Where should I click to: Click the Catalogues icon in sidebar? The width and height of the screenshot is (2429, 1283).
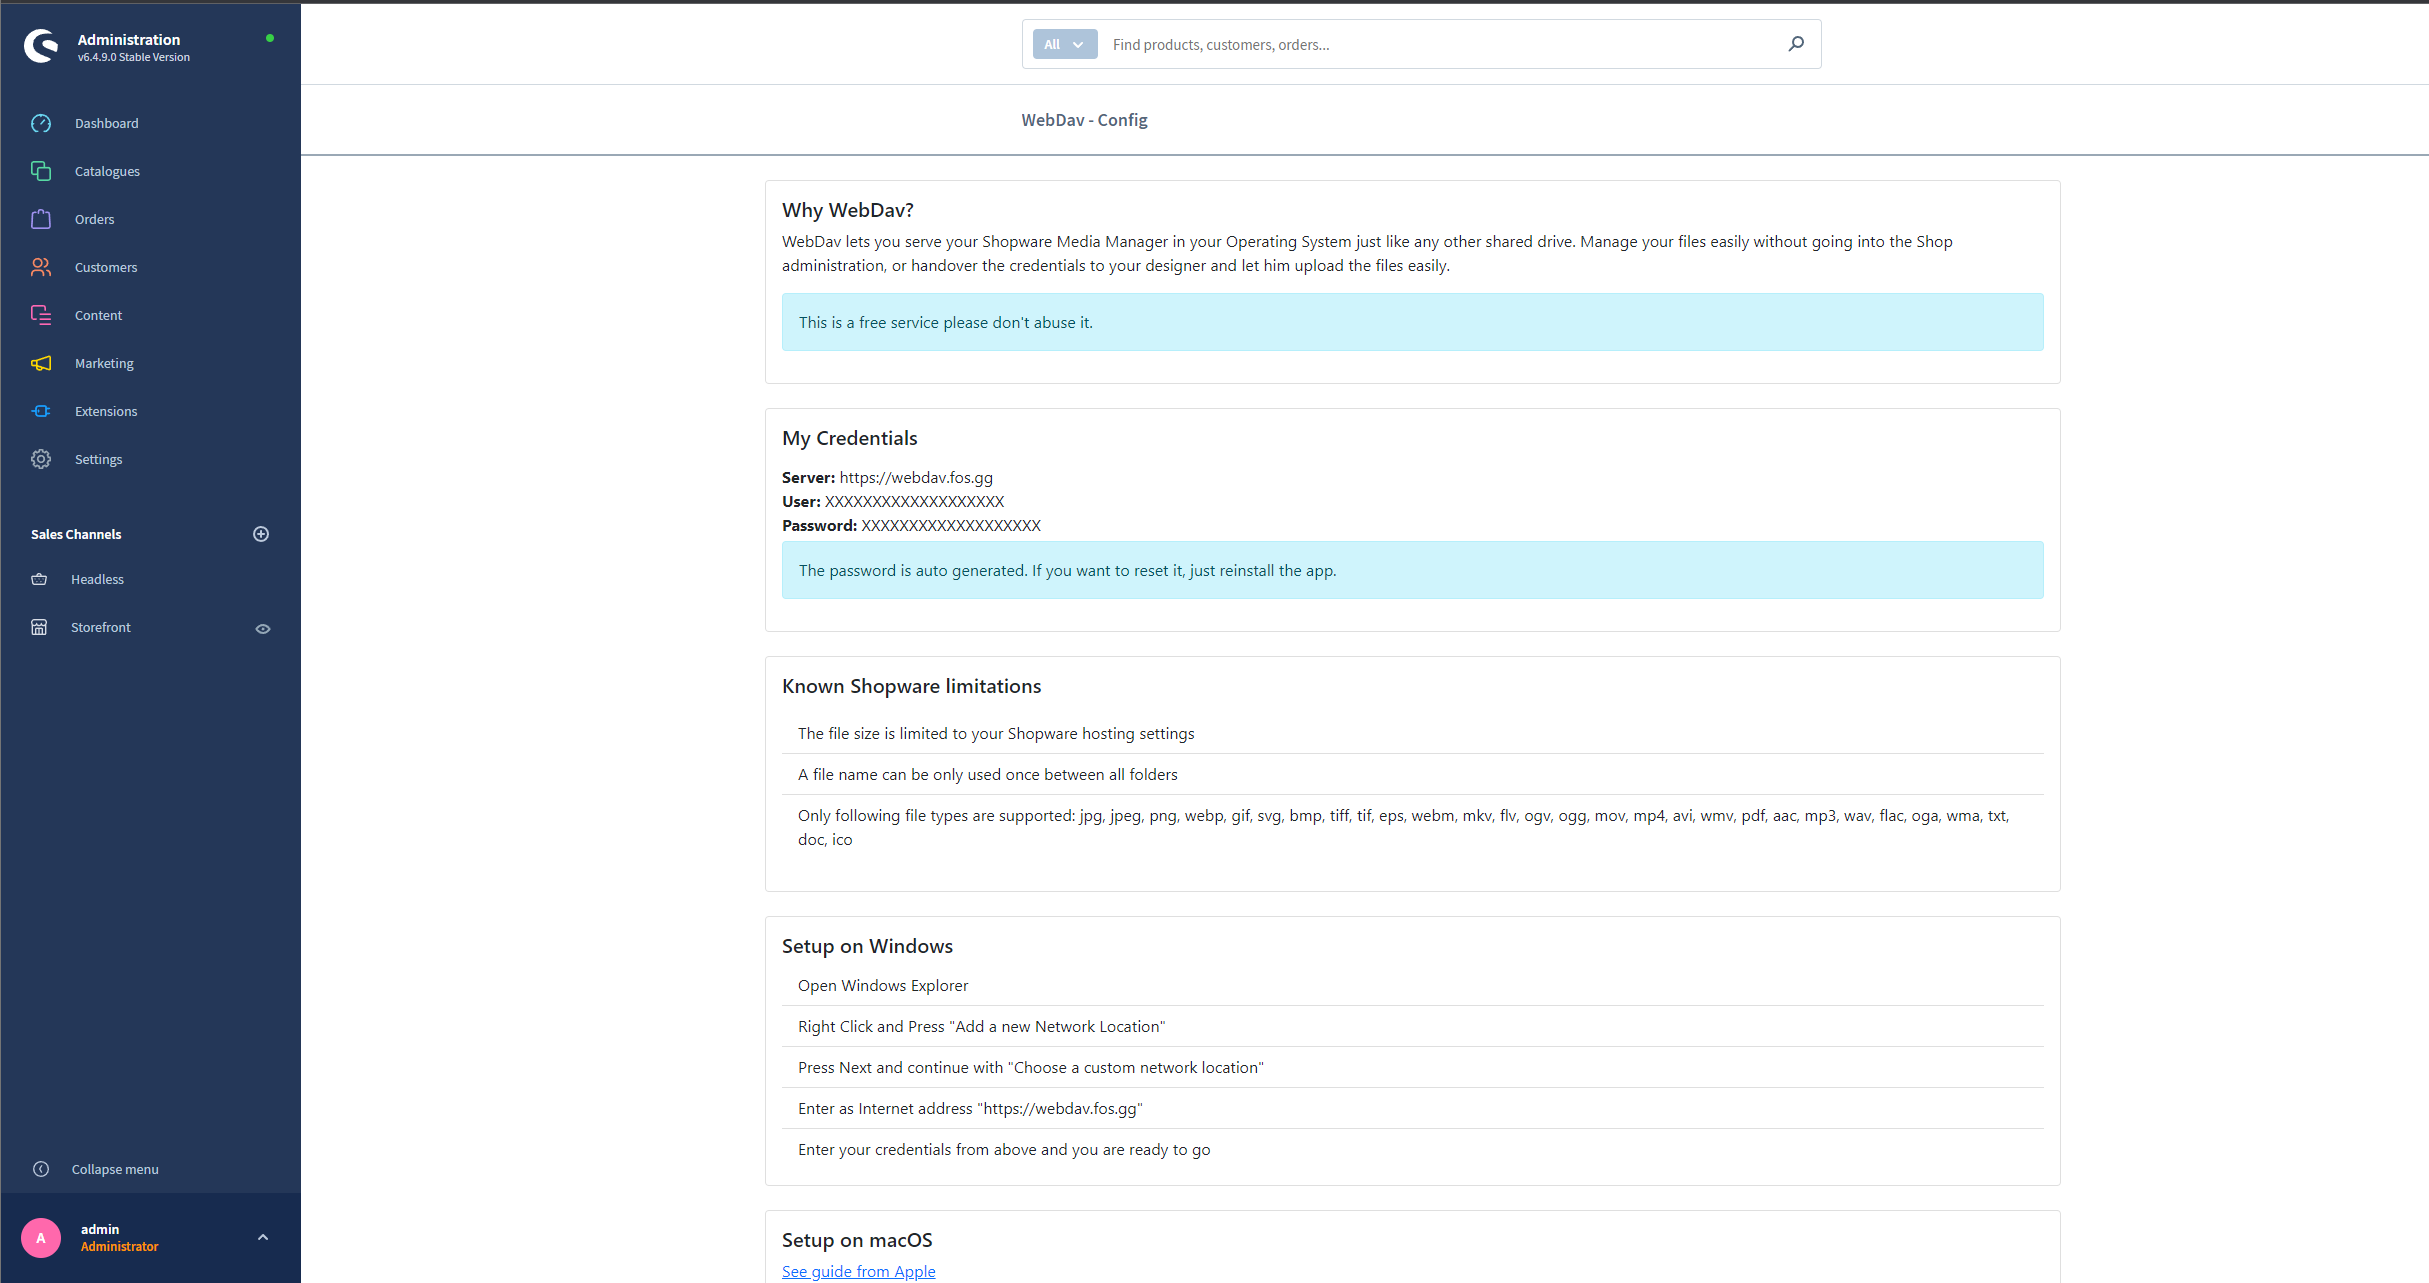point(42,170)
